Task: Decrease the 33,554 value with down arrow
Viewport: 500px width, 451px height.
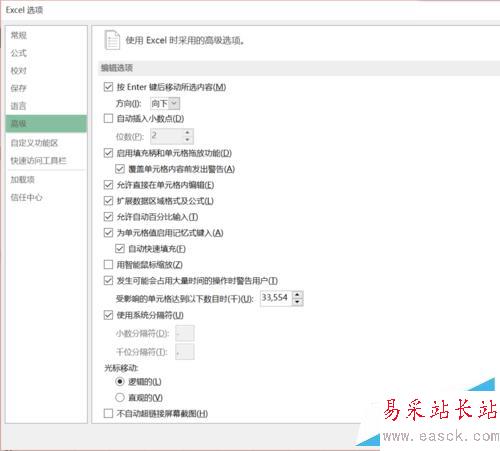Action: (297, 302)
